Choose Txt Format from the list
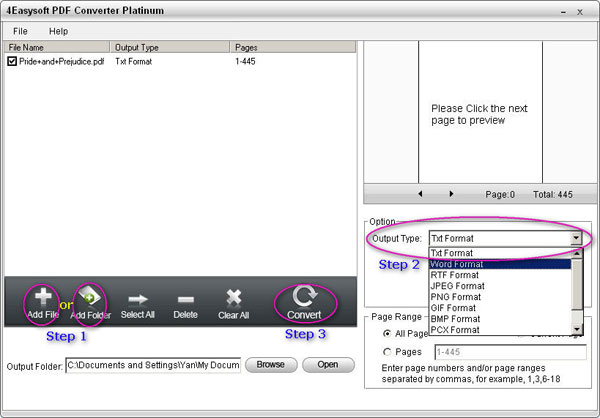The width and height of the screenshot is (600, 418). (x=500, y=253)
